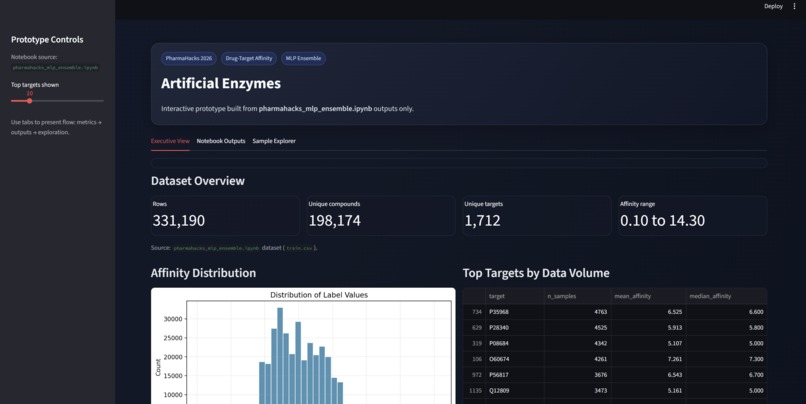Viewport: 806px width, 404px height.
Task: Select target cell P28340
Action: tap(515, 327)
